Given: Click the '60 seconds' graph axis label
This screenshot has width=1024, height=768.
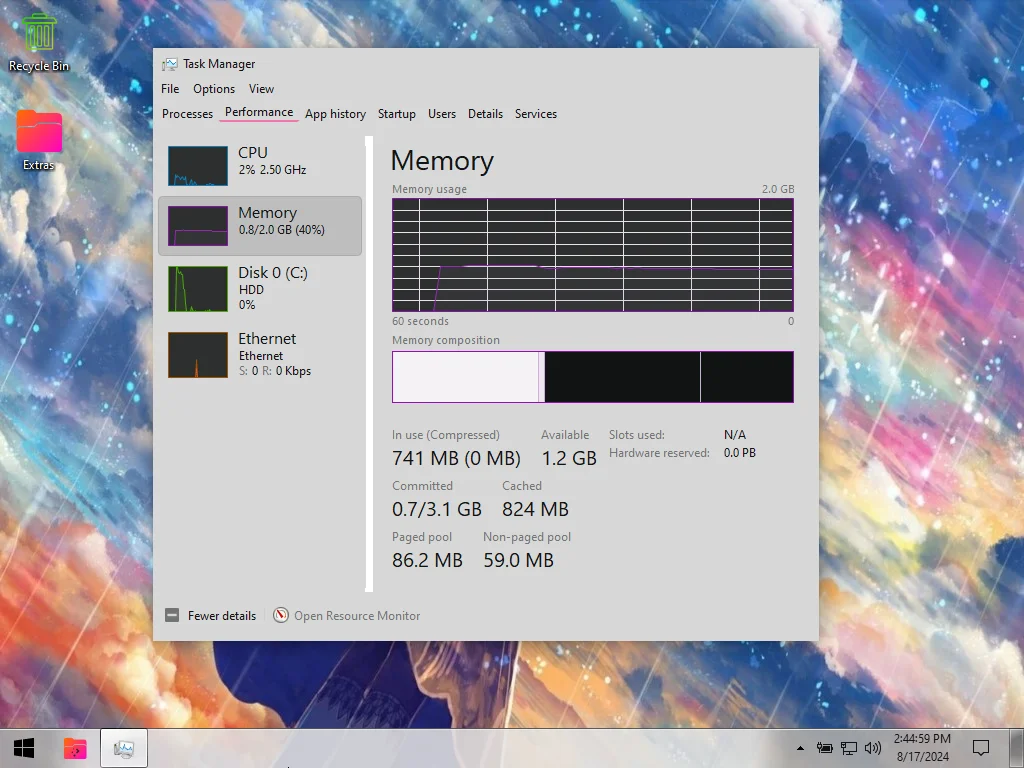Looking at the screenshot, I should (421, 321).
